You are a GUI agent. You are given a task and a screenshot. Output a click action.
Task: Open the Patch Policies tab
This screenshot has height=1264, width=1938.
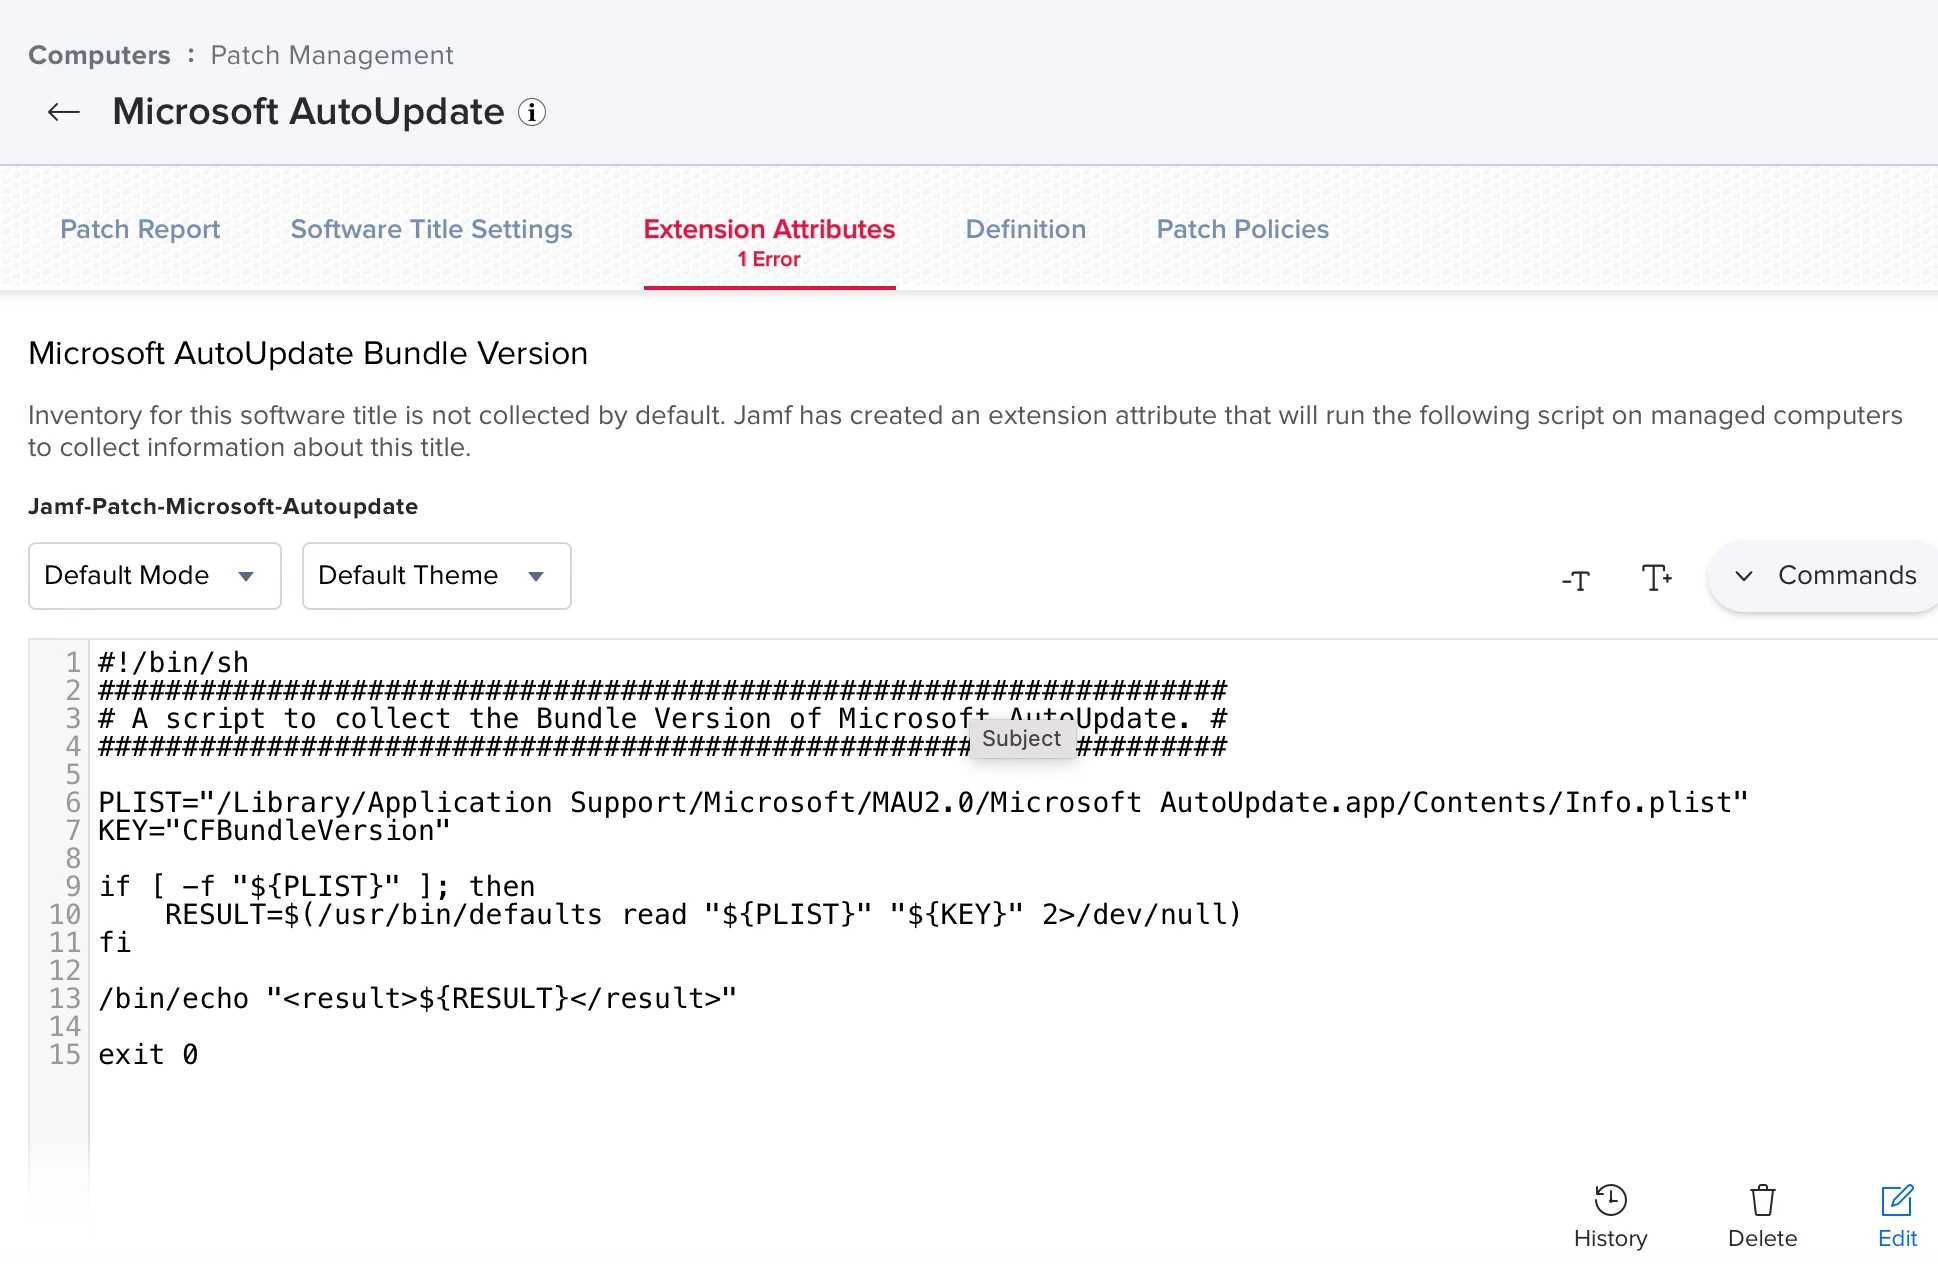tap(1242, 229)
